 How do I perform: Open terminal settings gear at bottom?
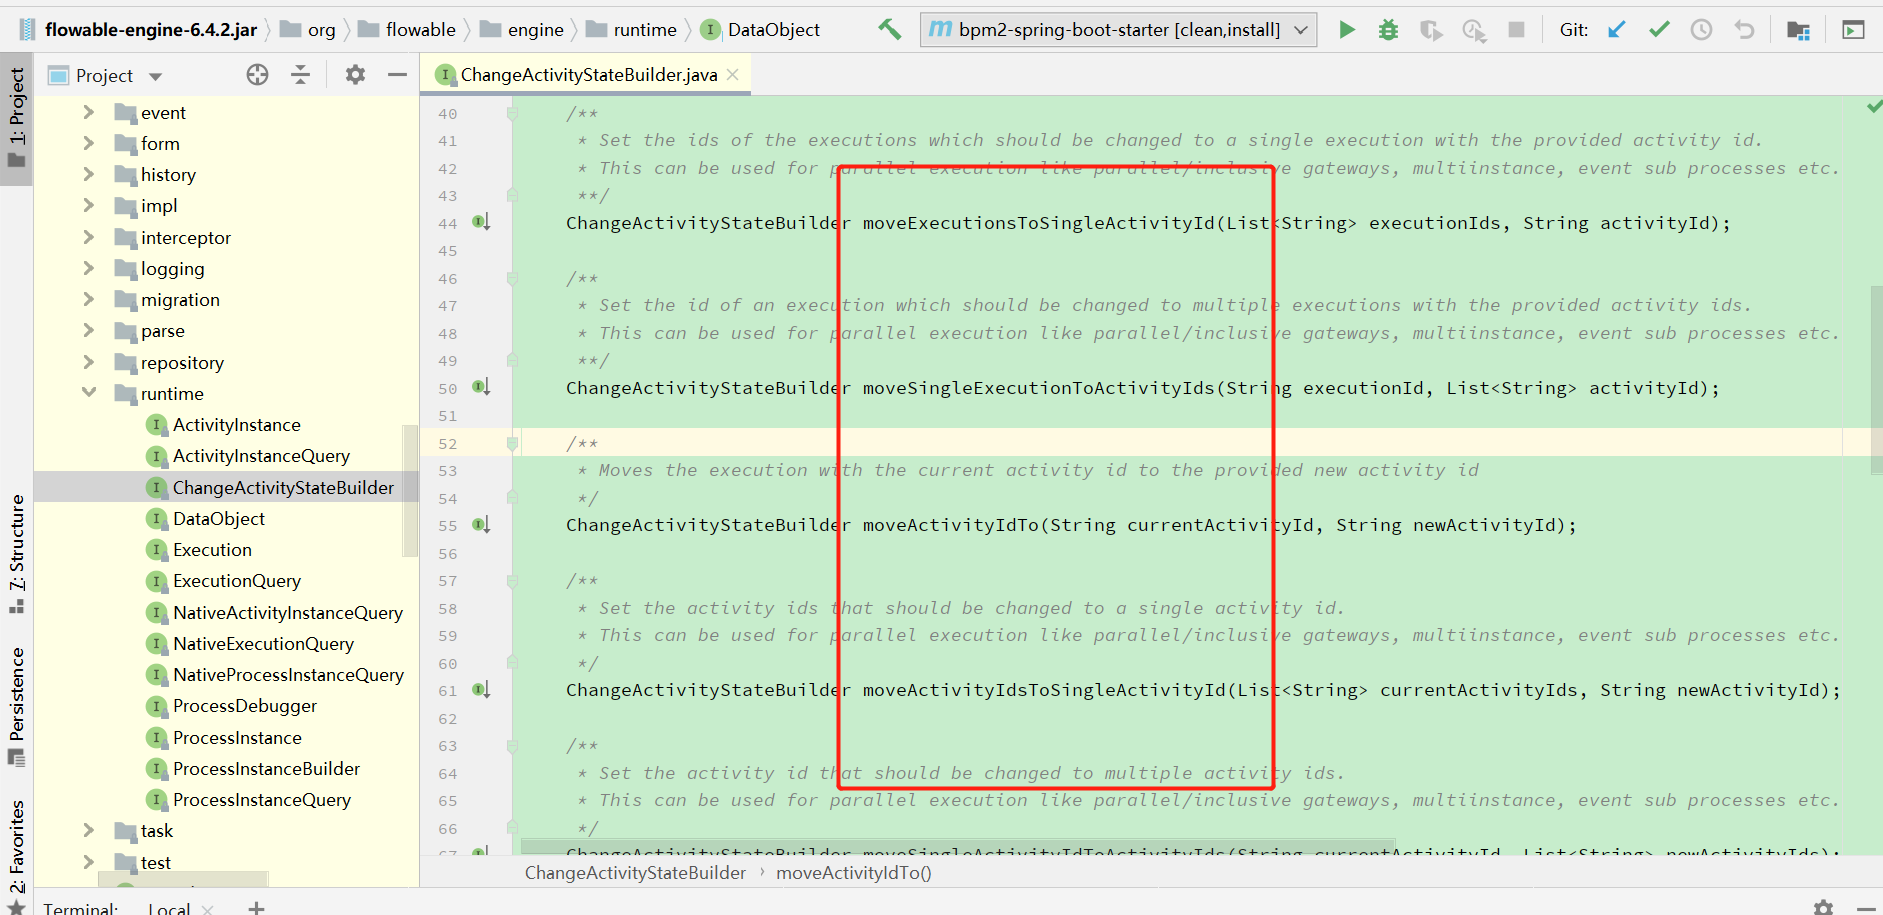tap(1824, 907)
